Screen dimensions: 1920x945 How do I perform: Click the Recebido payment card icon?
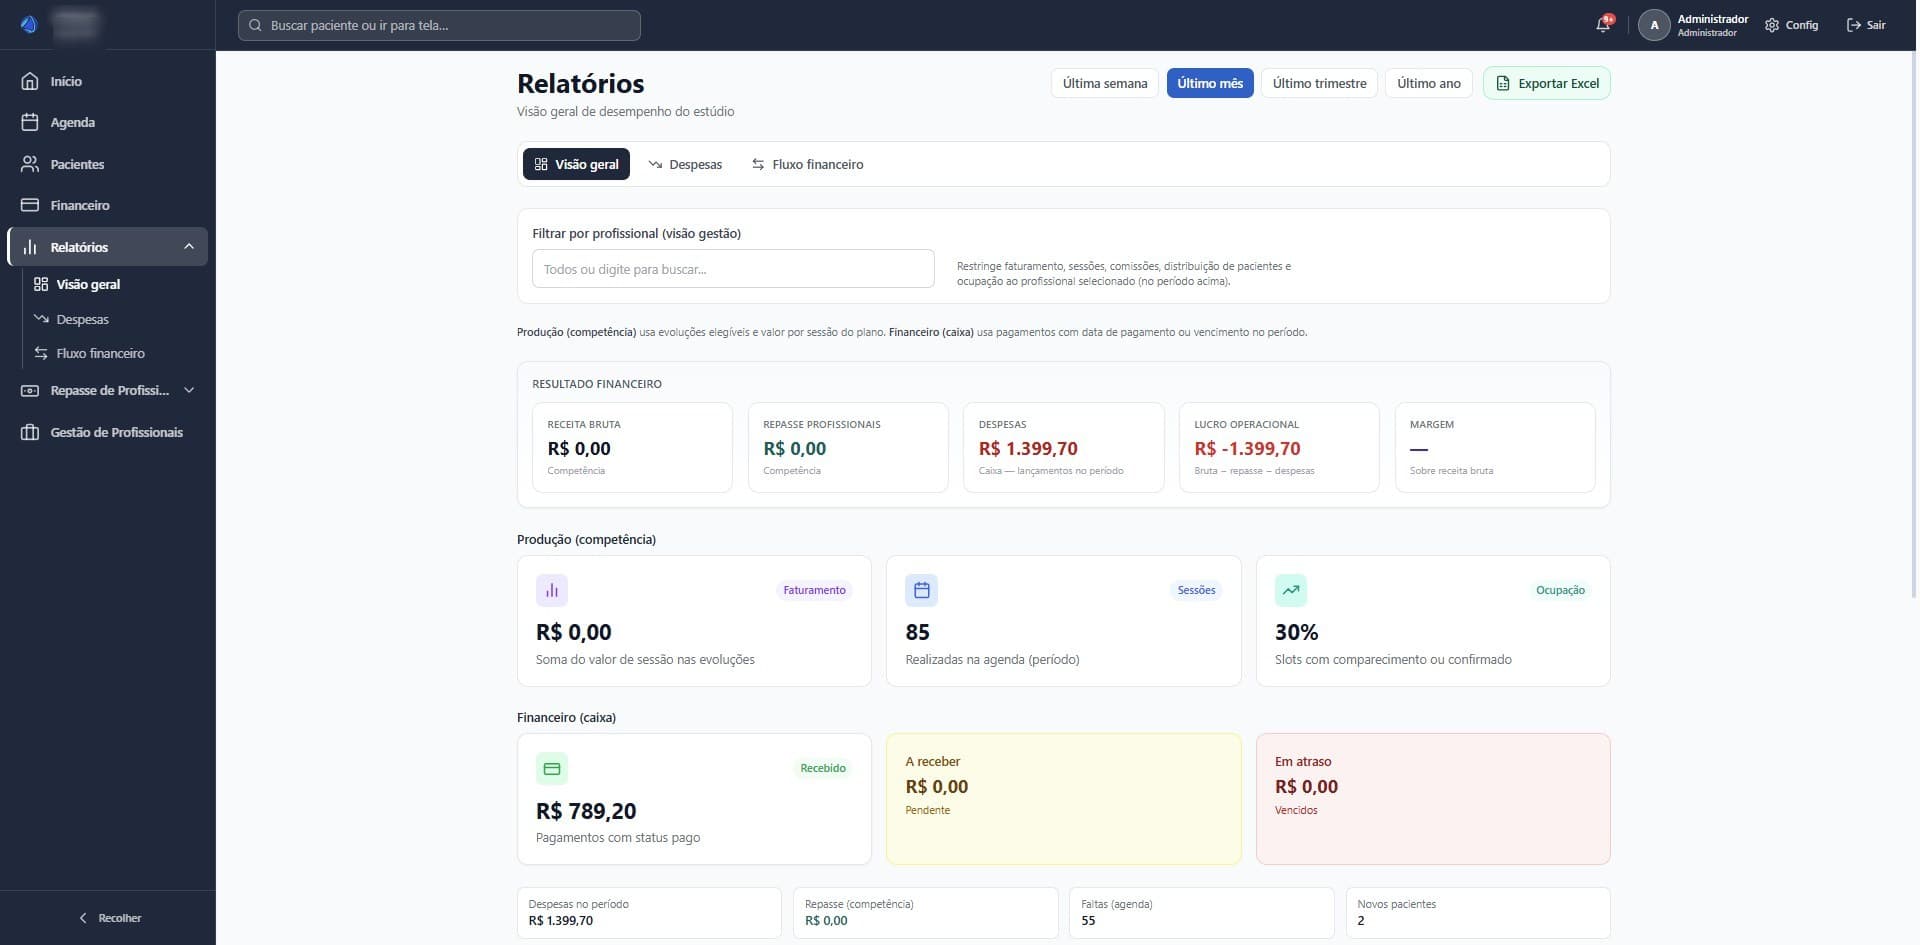pyautogui.click(x=551, y=769)
